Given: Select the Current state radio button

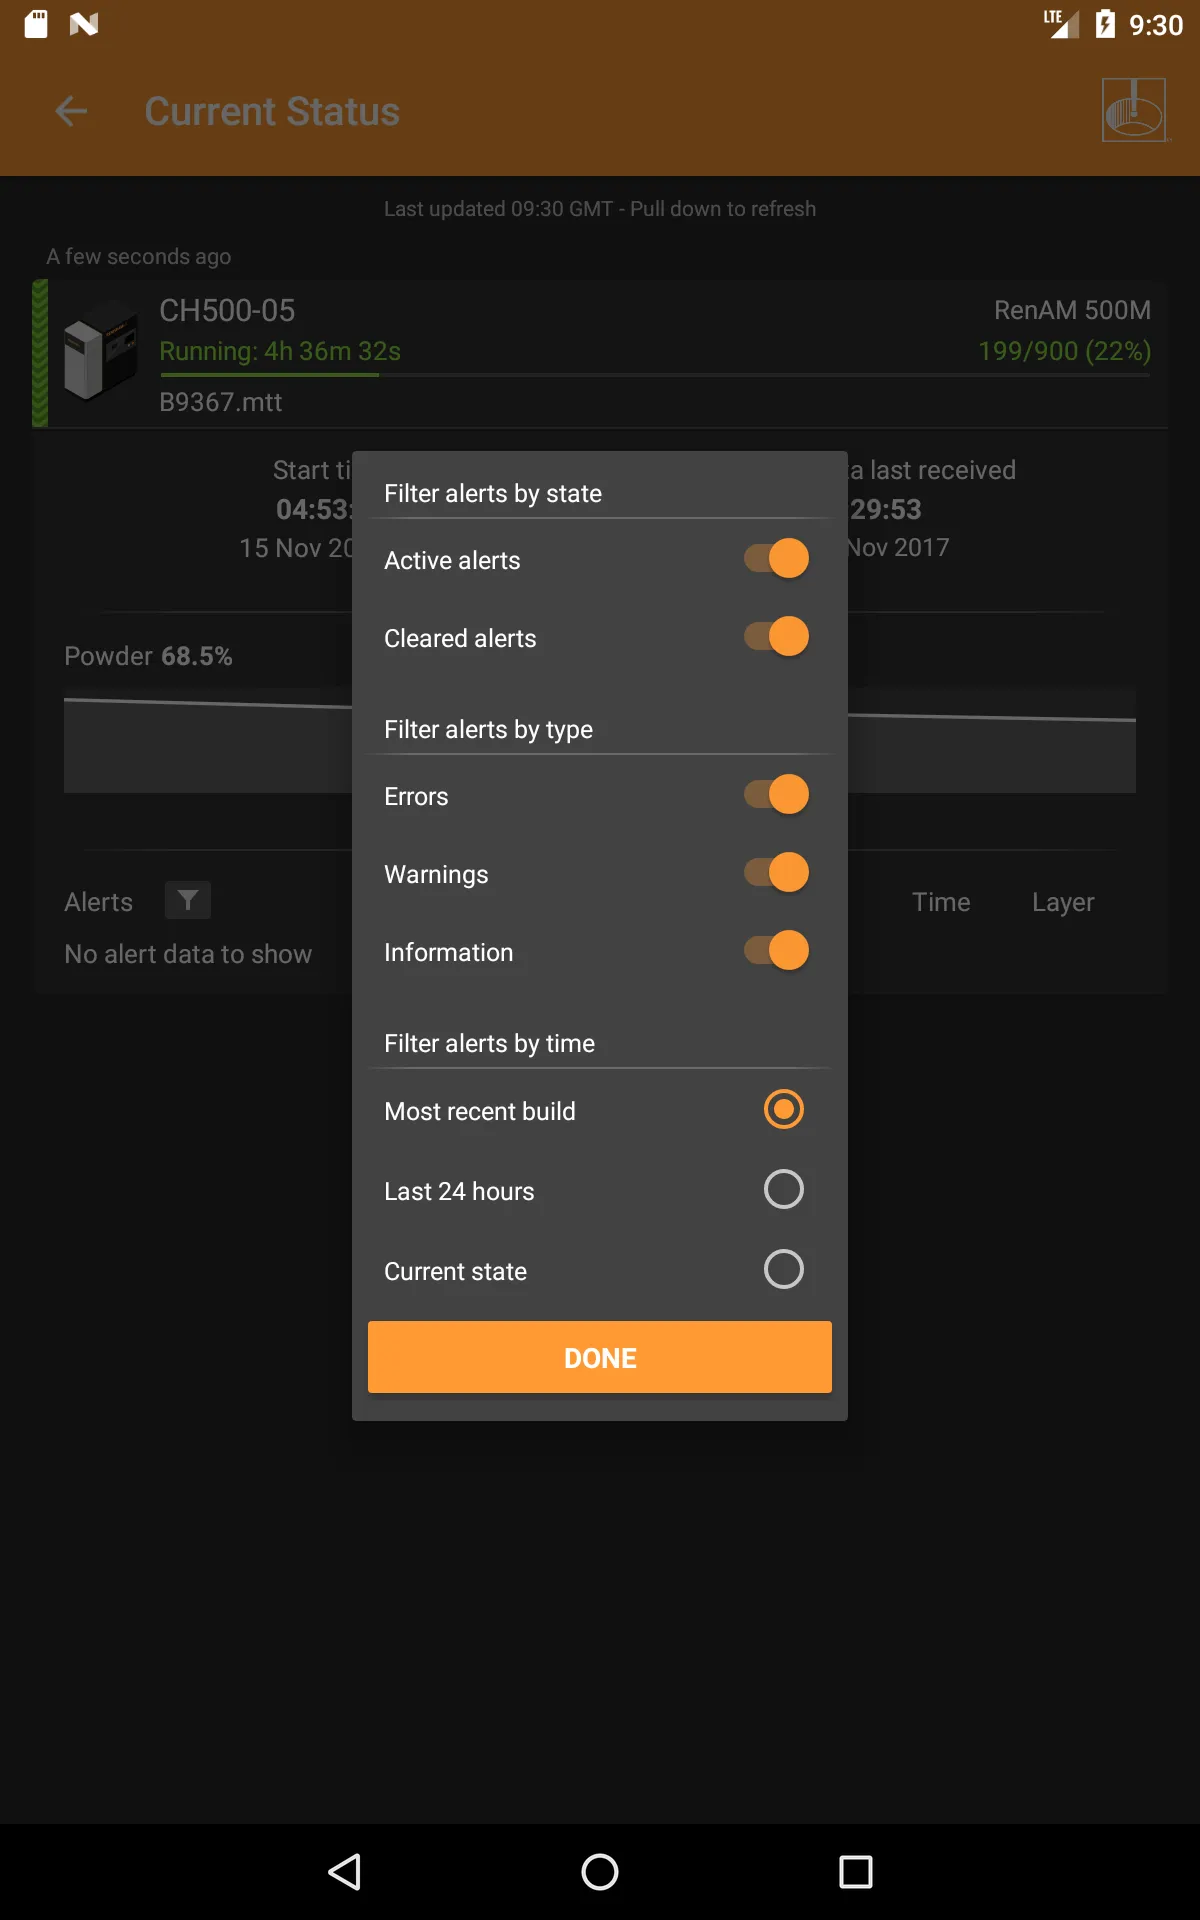Looking at the screenshot, I should (784, 1269).
